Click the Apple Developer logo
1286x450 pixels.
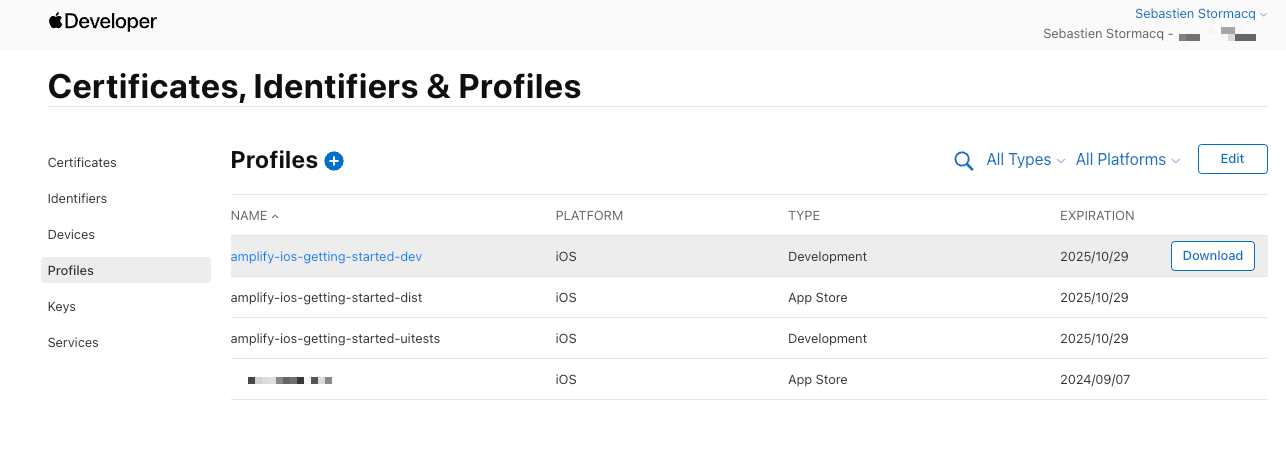[102, 21]
